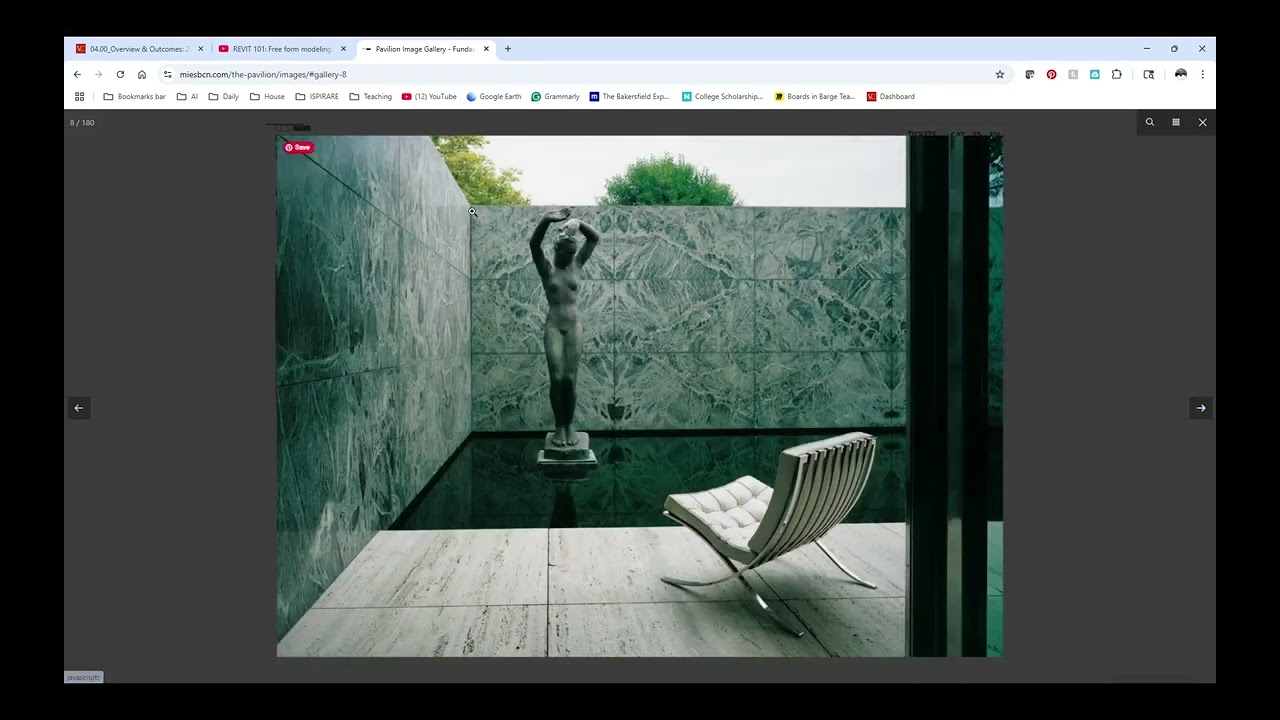Viewport: 1280px width, 720px height.
Task: Show the gallery thumbnail grid
Action: [1176, 122]
